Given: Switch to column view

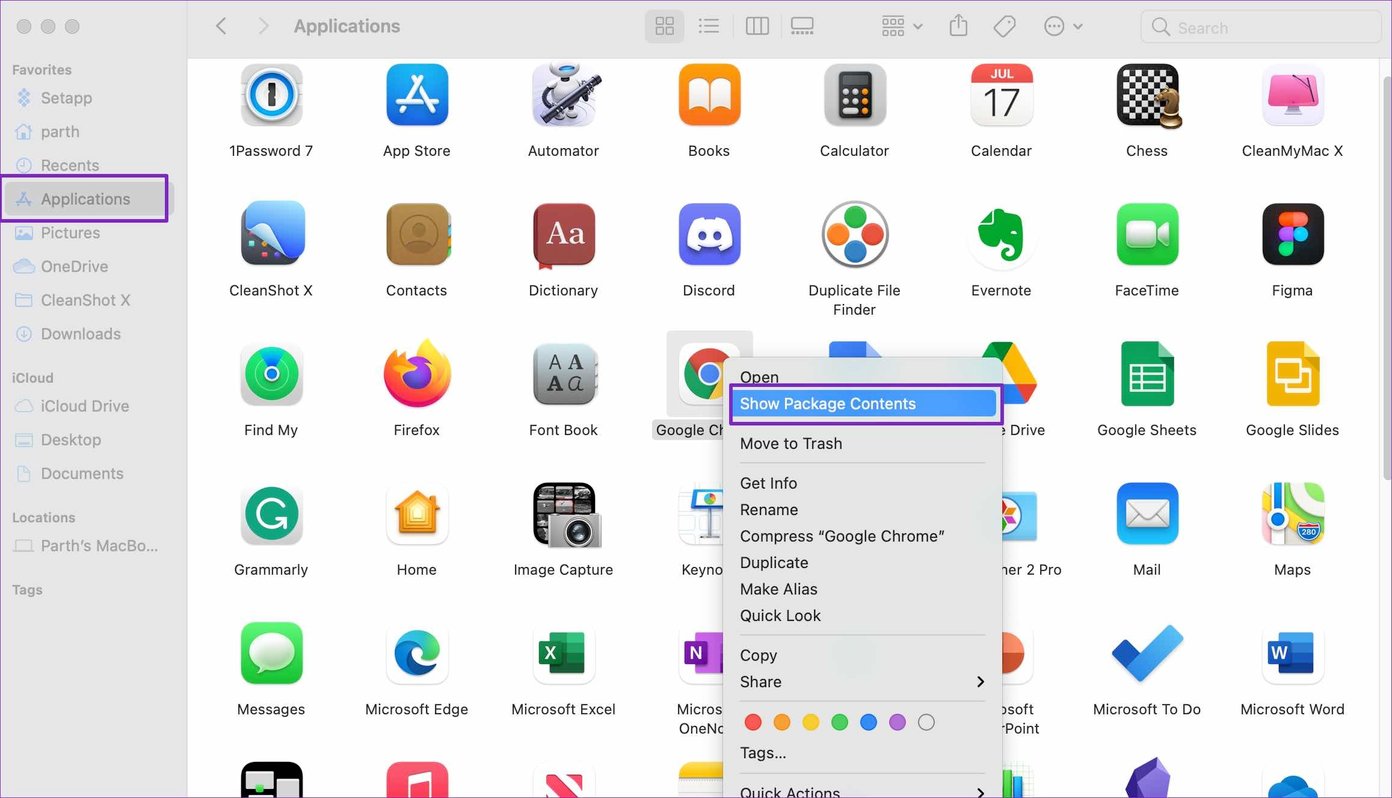Looking at the screenshot, I should (x=758, y=27).
